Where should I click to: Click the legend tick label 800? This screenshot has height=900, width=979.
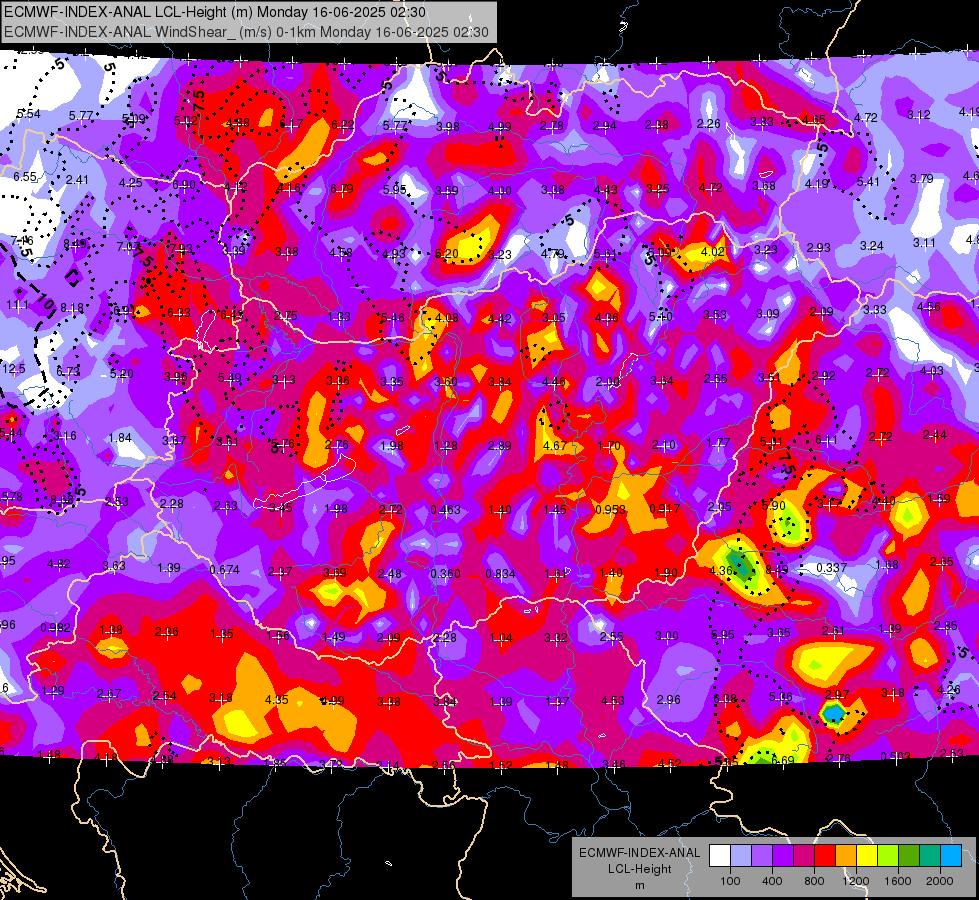814,881
